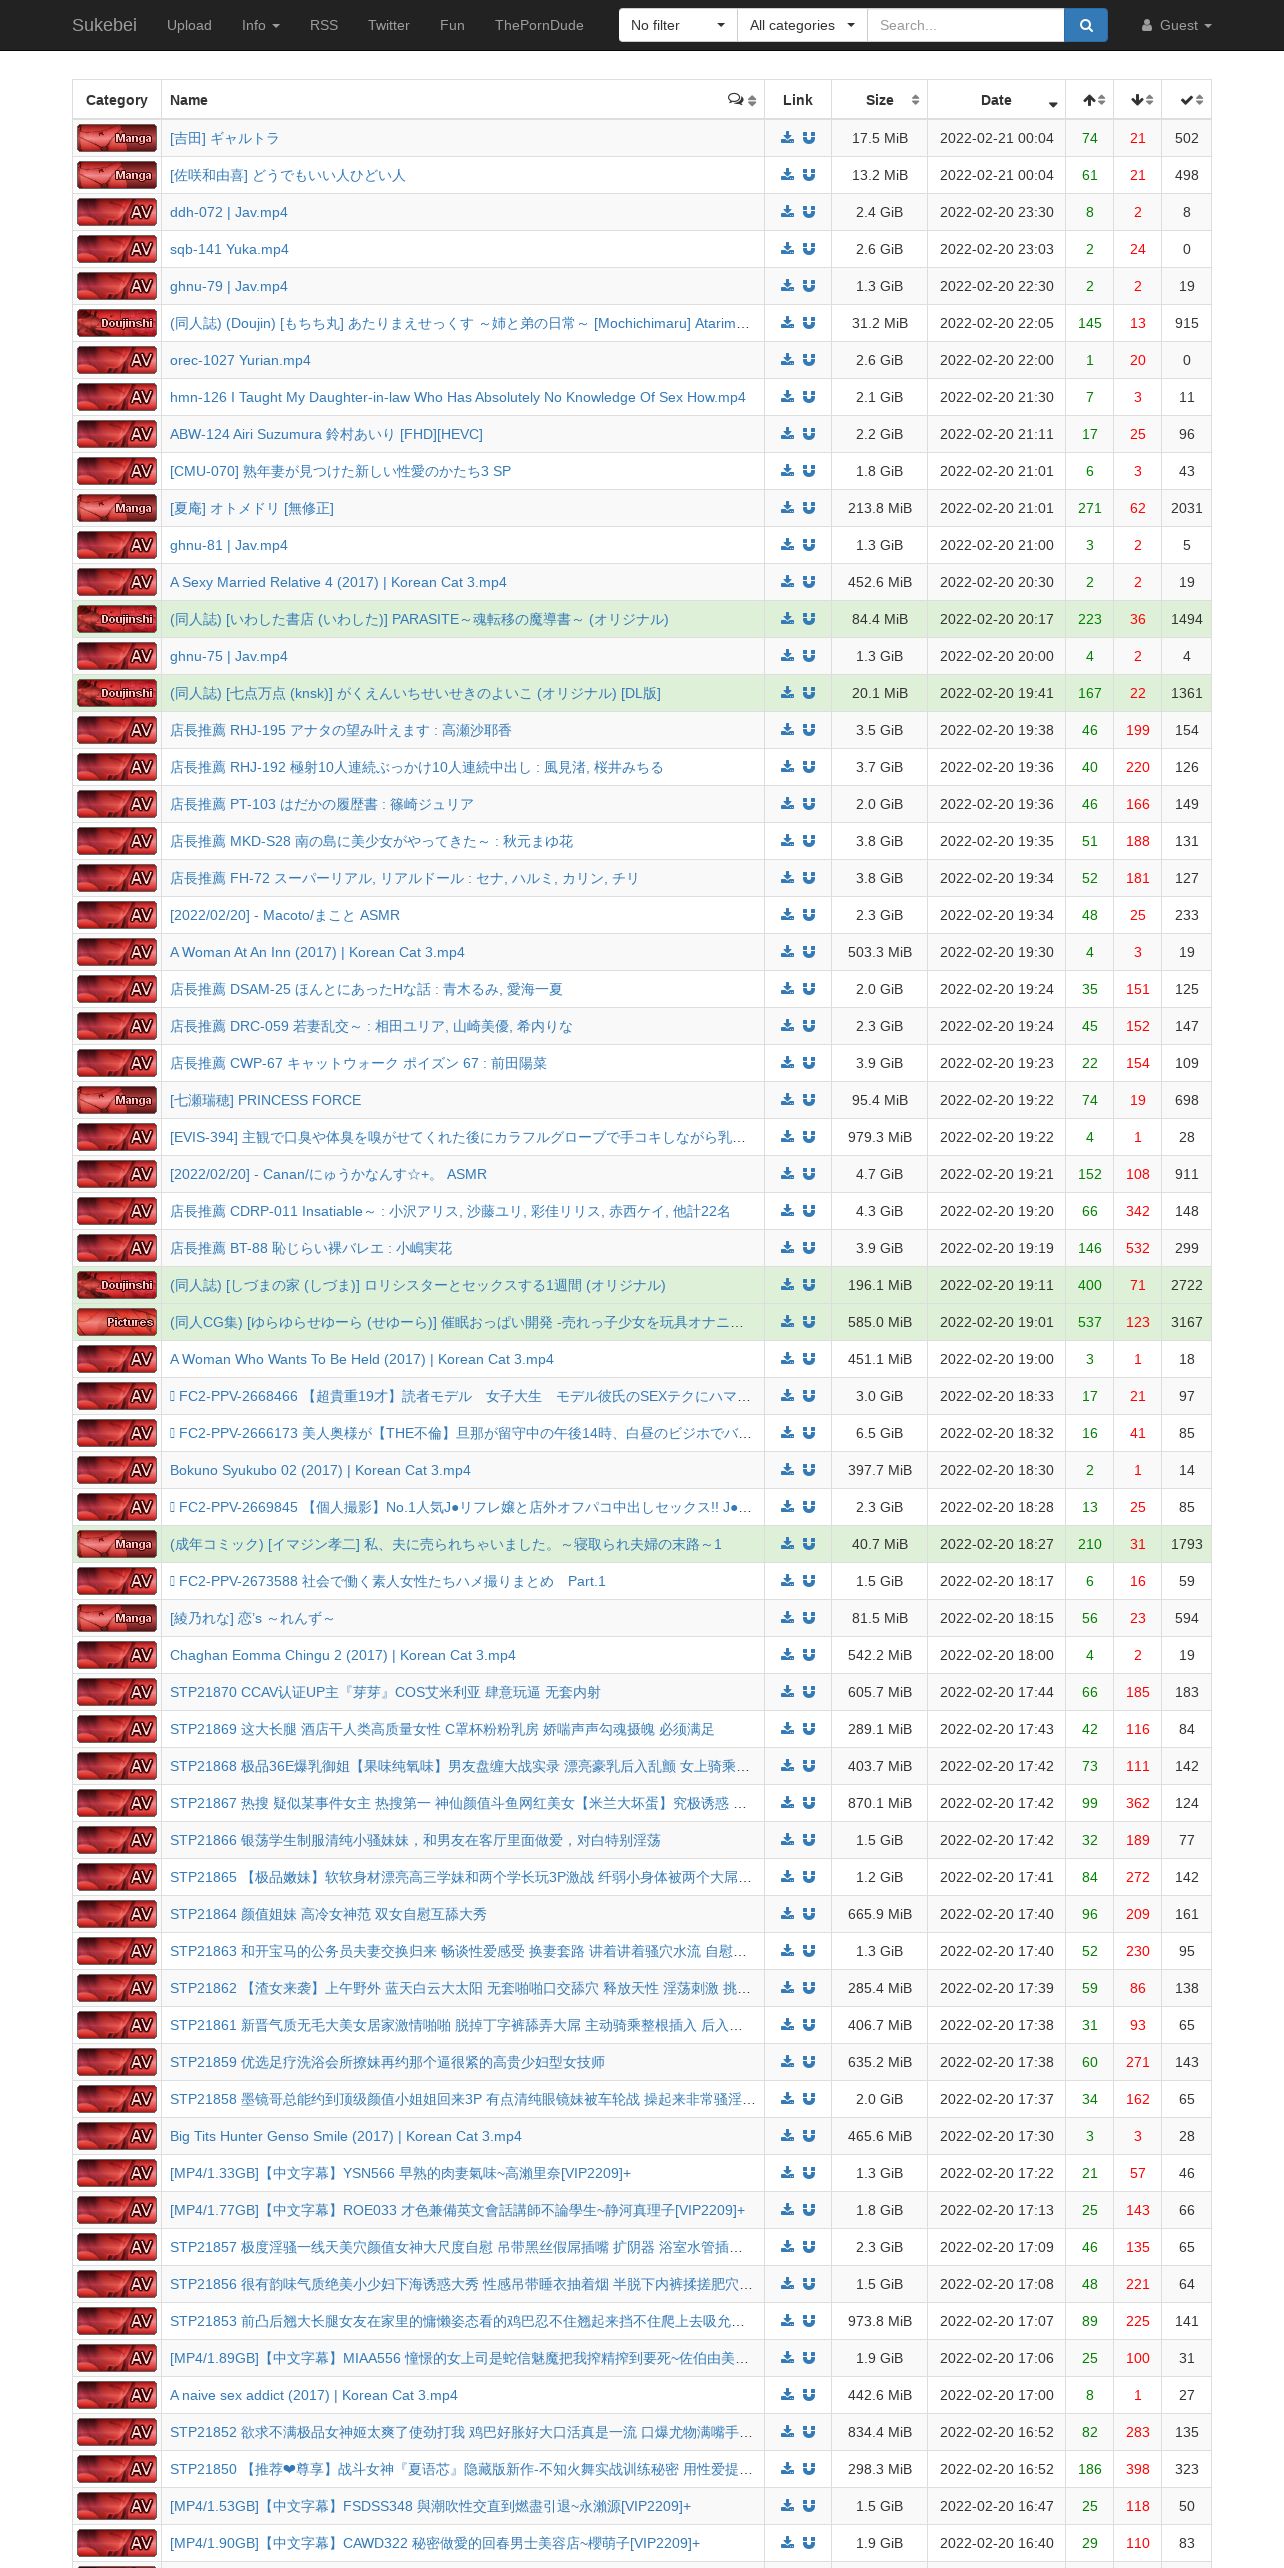Click Doujinshi category icon for PARASITE row
This screenshot has height=2568, width=1284.
coord(117,619)
